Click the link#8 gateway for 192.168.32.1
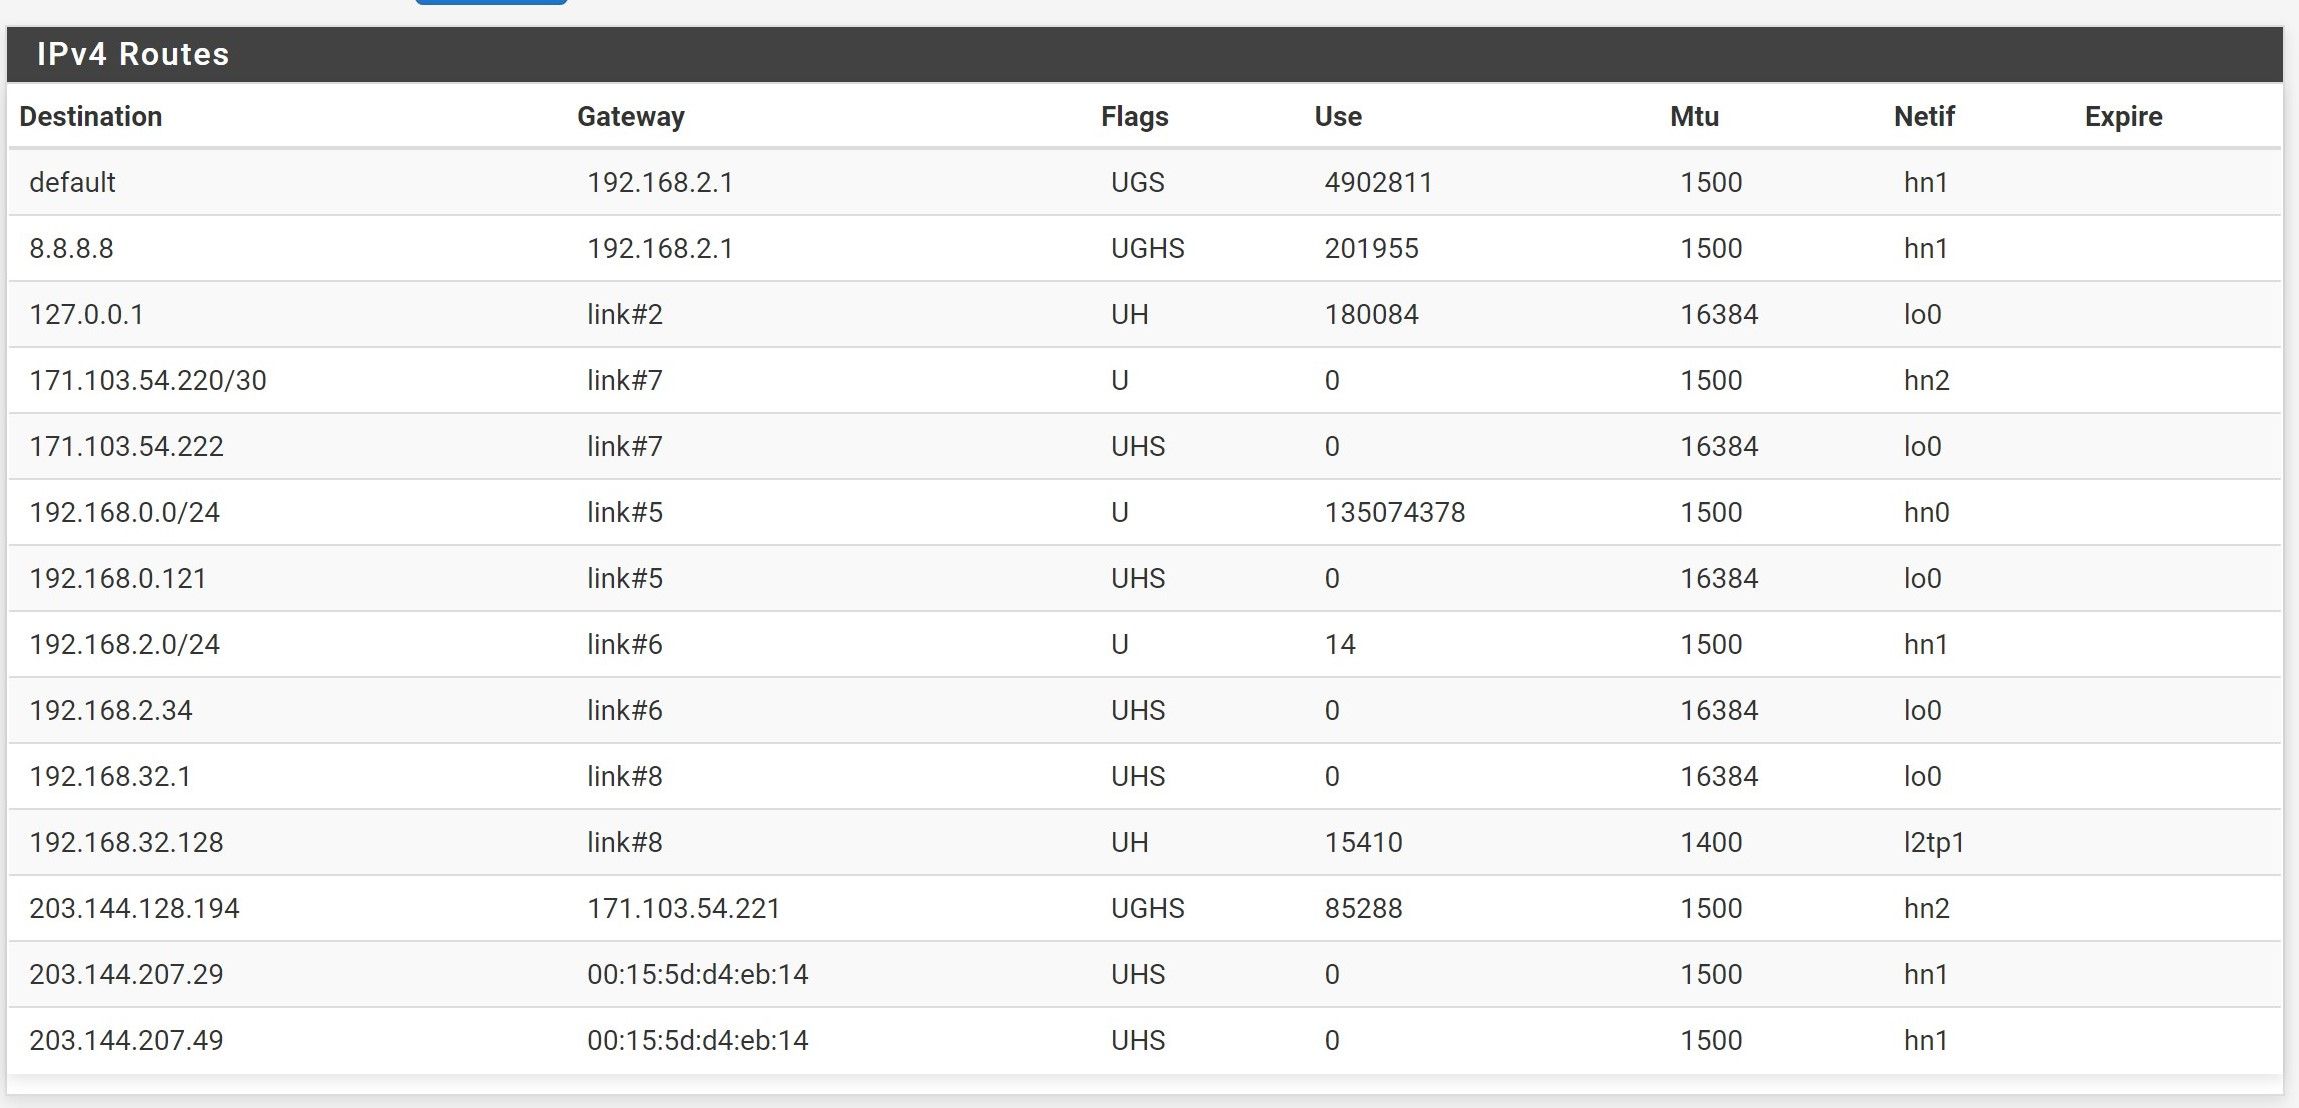 coord(624,777)
